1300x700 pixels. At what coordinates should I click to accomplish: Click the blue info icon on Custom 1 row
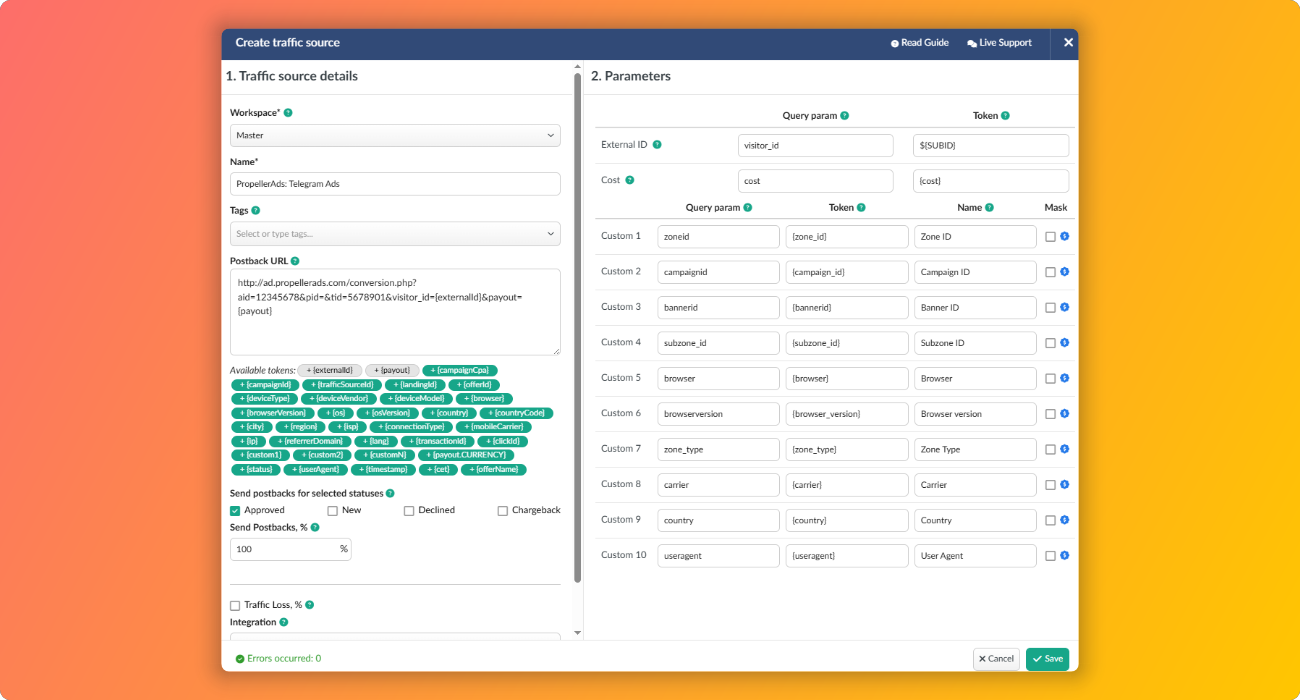[1064, 236]
